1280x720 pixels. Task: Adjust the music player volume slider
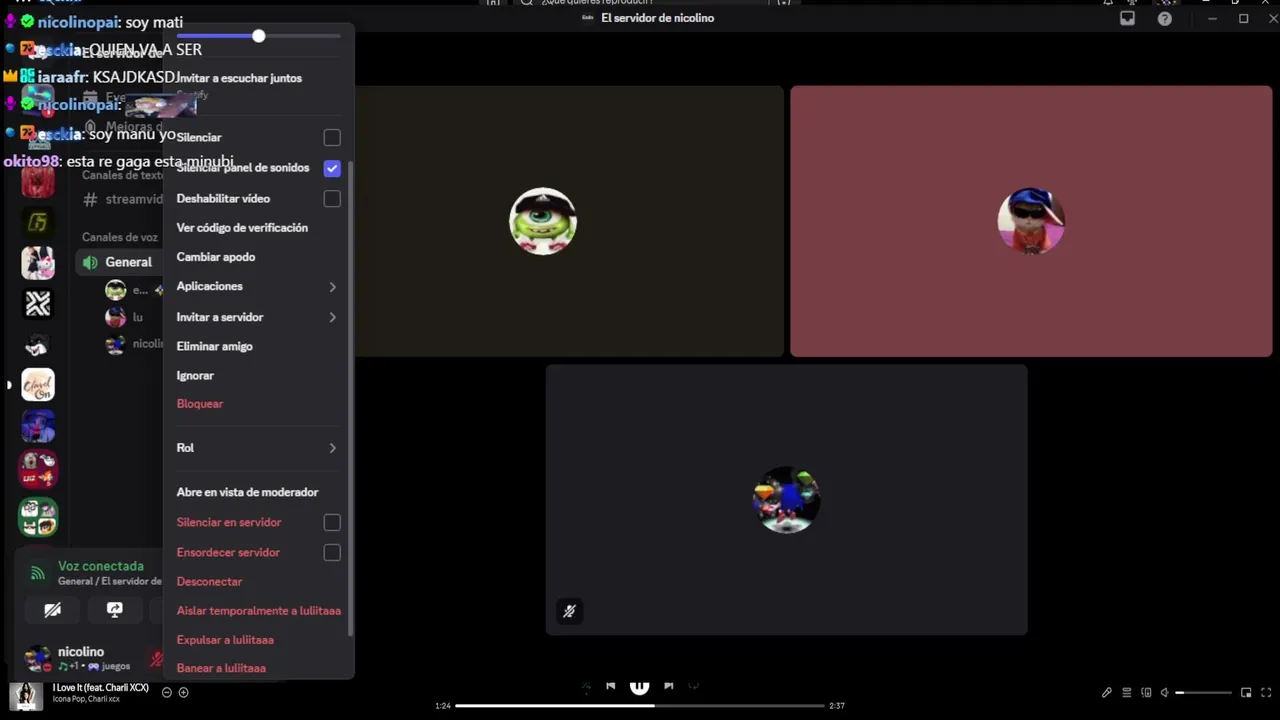coord(1203,692)
